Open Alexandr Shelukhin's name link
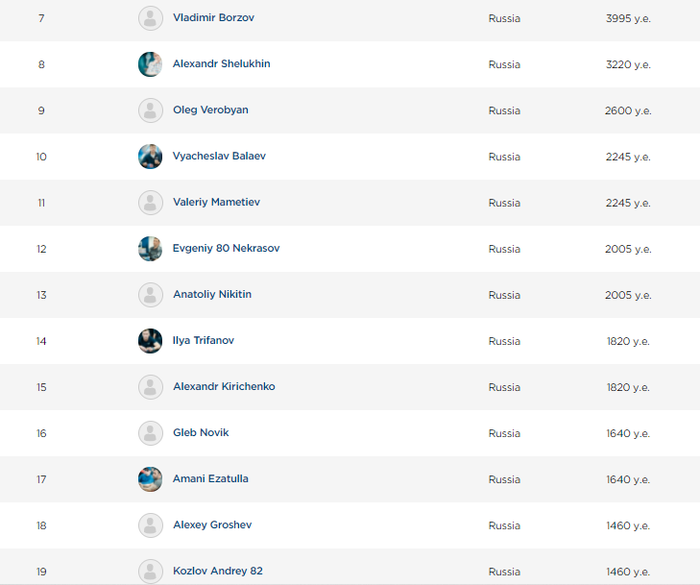The width and height of the screenshot is (700, 585). [221, 64]
